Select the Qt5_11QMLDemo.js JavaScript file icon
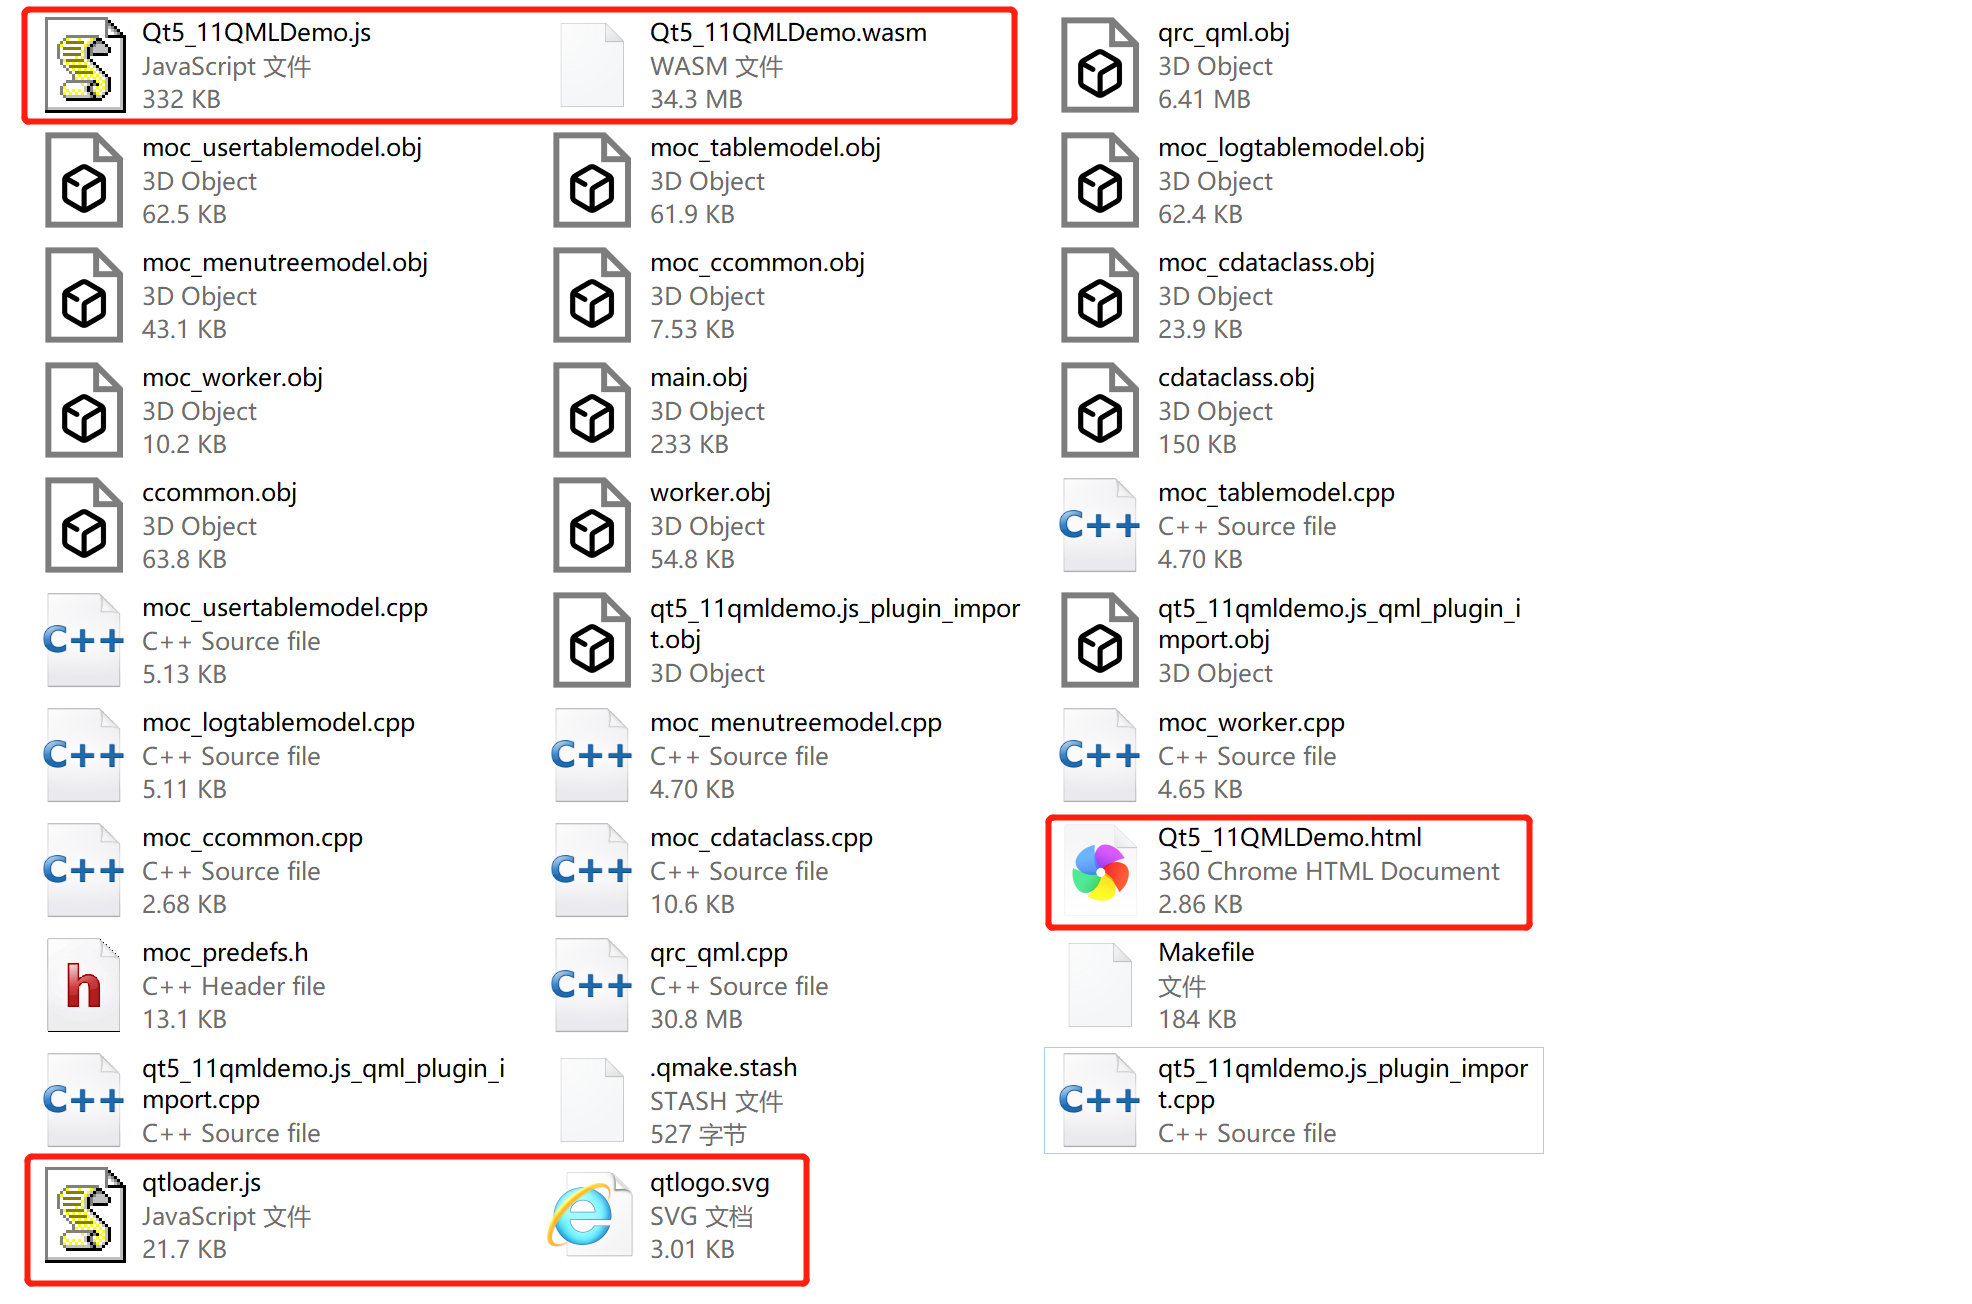 (x=85, y=66)
